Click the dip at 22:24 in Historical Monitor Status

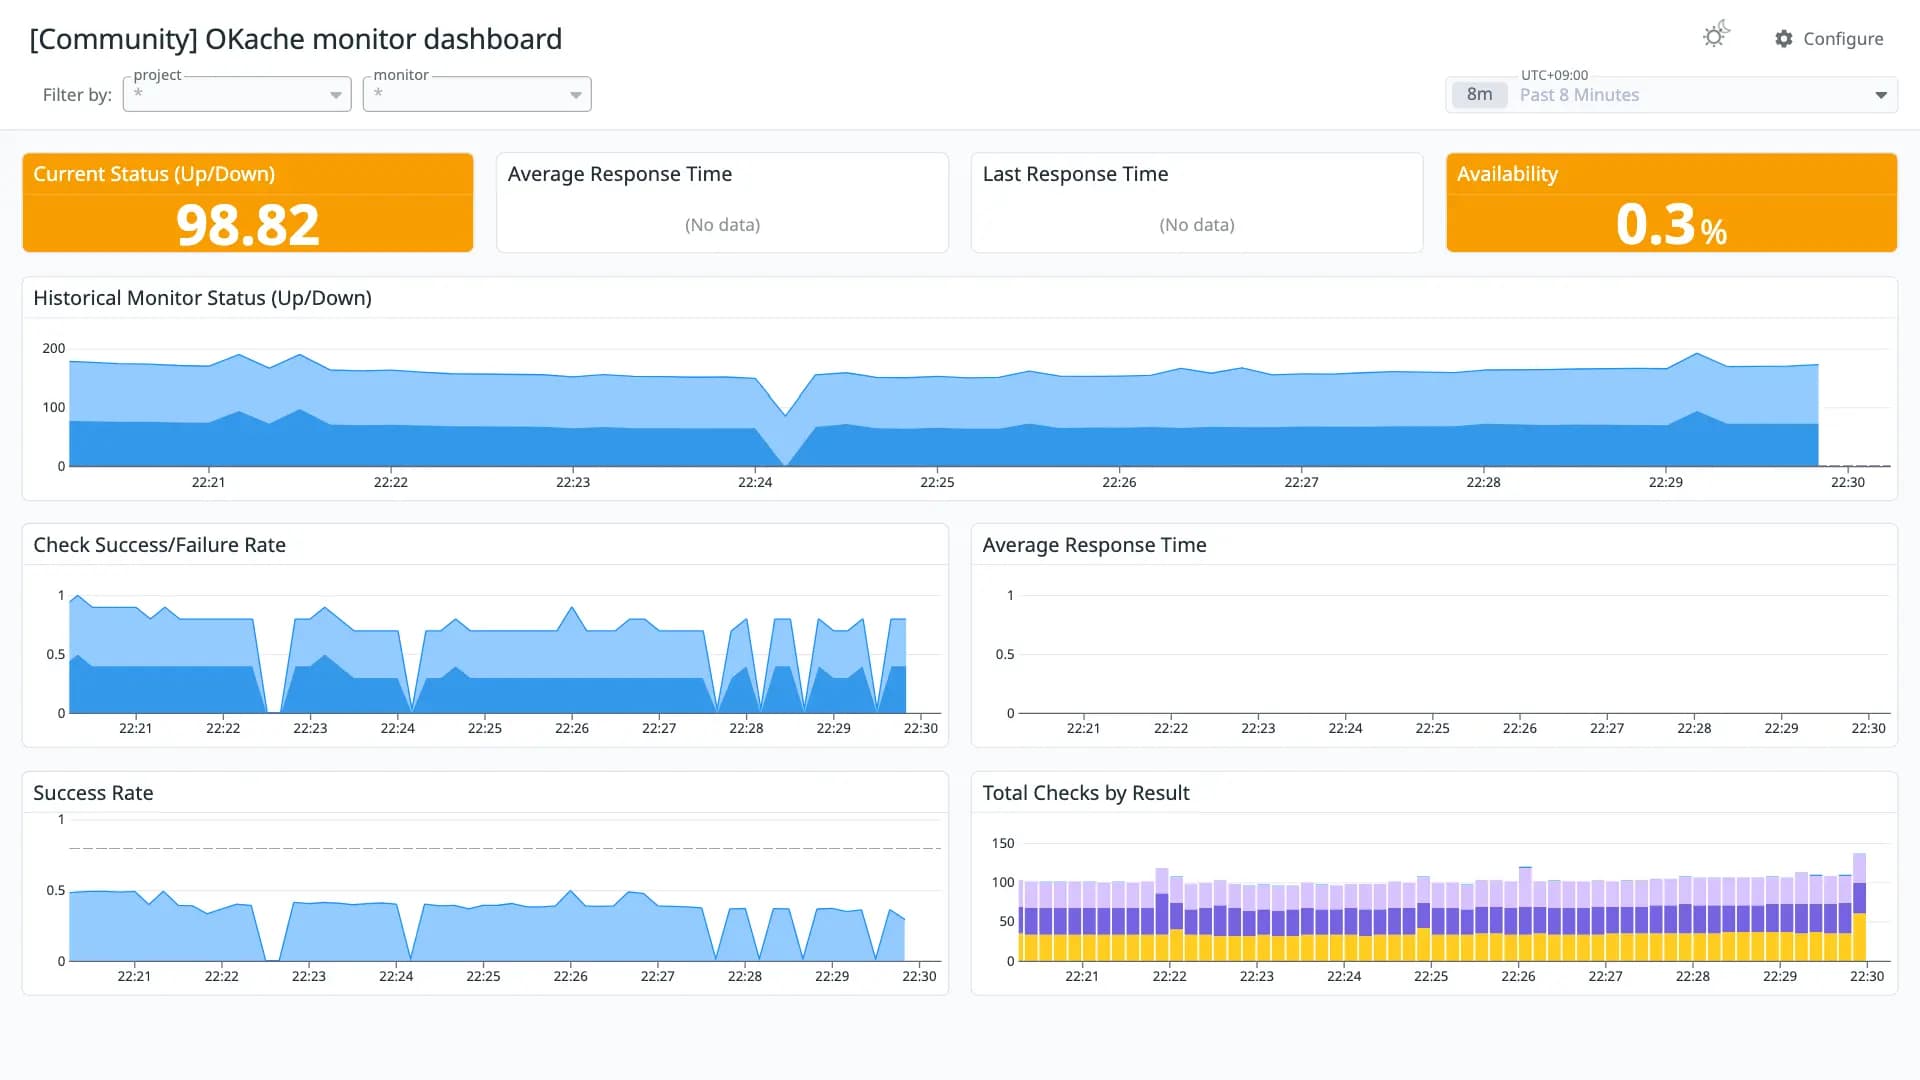786,416
